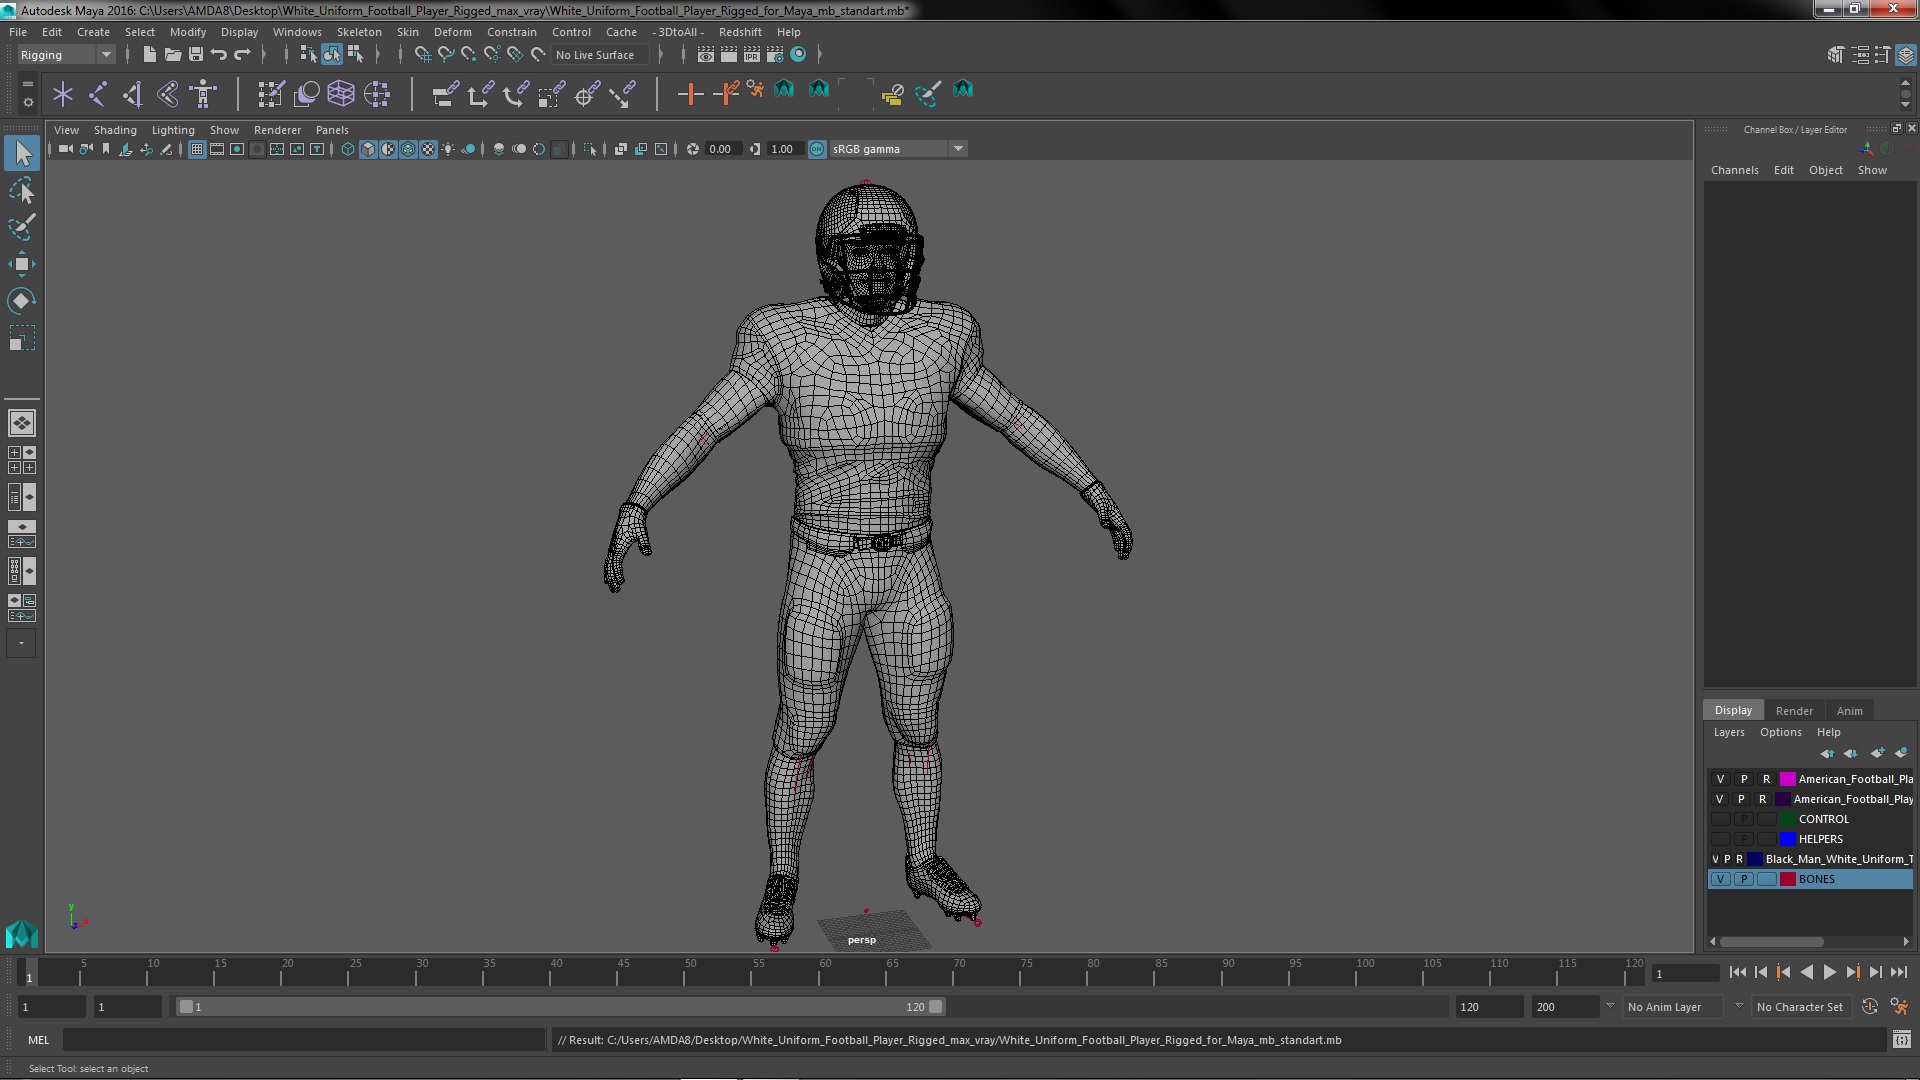Image resolution: width=1920 pixels, height=1080 pixels.
Task: Select the Scale tool in toolbox
Action: pyautogui.click(x=21, y=338)
